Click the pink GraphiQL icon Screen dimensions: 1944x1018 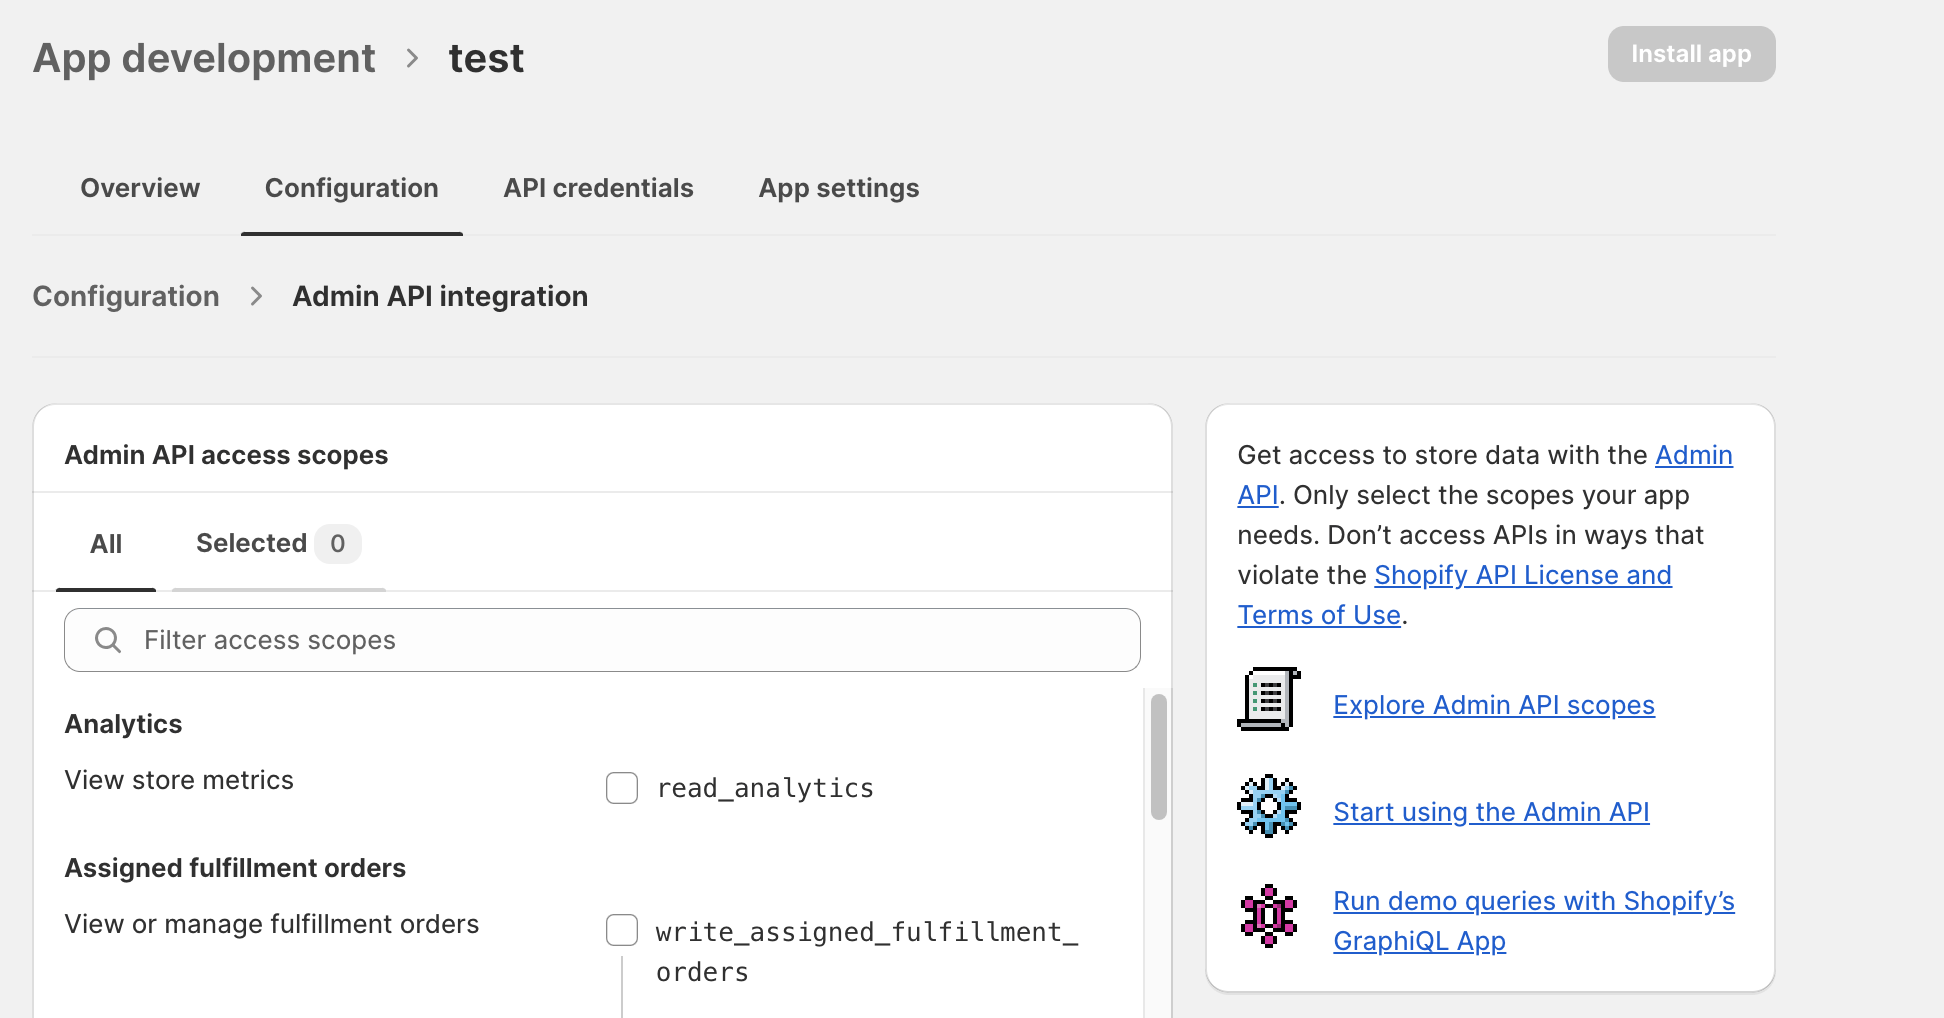(x=1269, y=915)
